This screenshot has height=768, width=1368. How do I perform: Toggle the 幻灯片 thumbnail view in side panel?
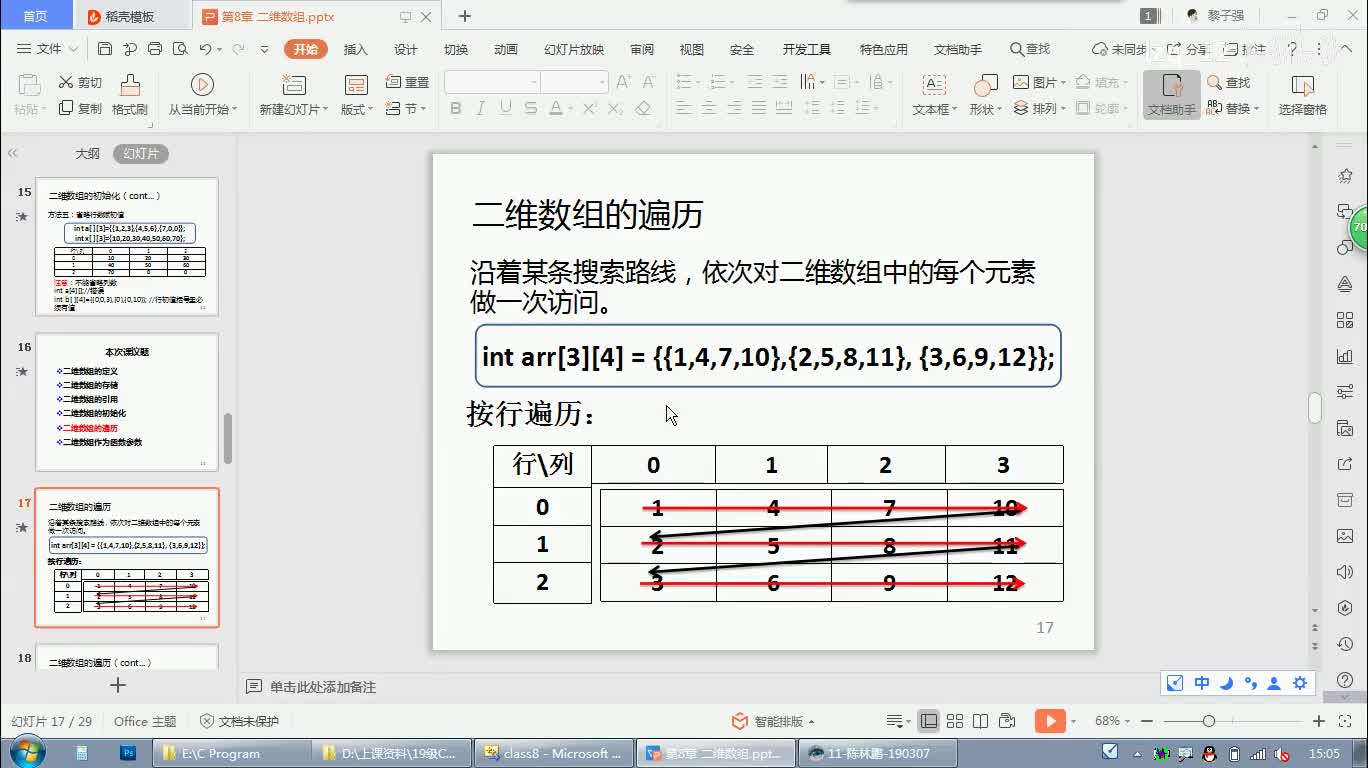pyautogui.click(x=141, y=154)
